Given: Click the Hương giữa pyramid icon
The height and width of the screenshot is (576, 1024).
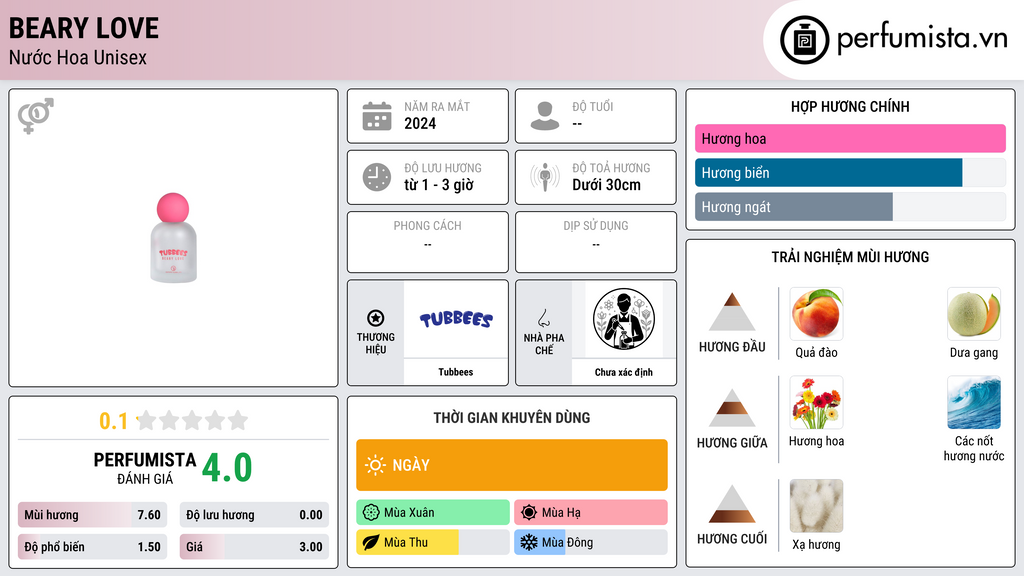Looking at the screenshot, I should pyautogui.click(x=732, y=408).
